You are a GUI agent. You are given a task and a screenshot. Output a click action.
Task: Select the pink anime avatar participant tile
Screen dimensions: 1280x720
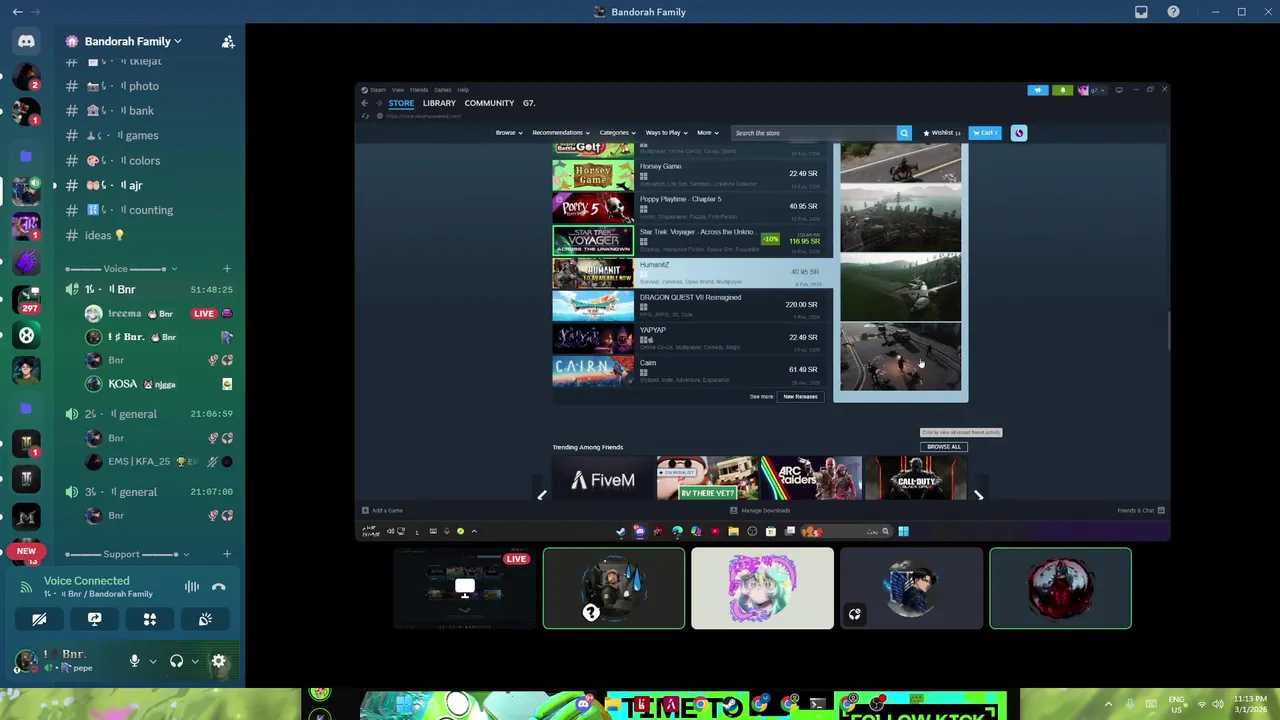click(762, 588)
